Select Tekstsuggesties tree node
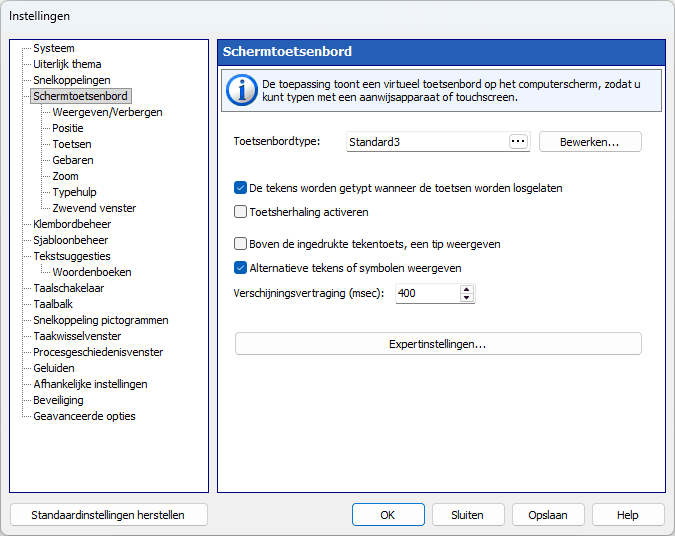The image size is (675, 536). tap(72, 256)
